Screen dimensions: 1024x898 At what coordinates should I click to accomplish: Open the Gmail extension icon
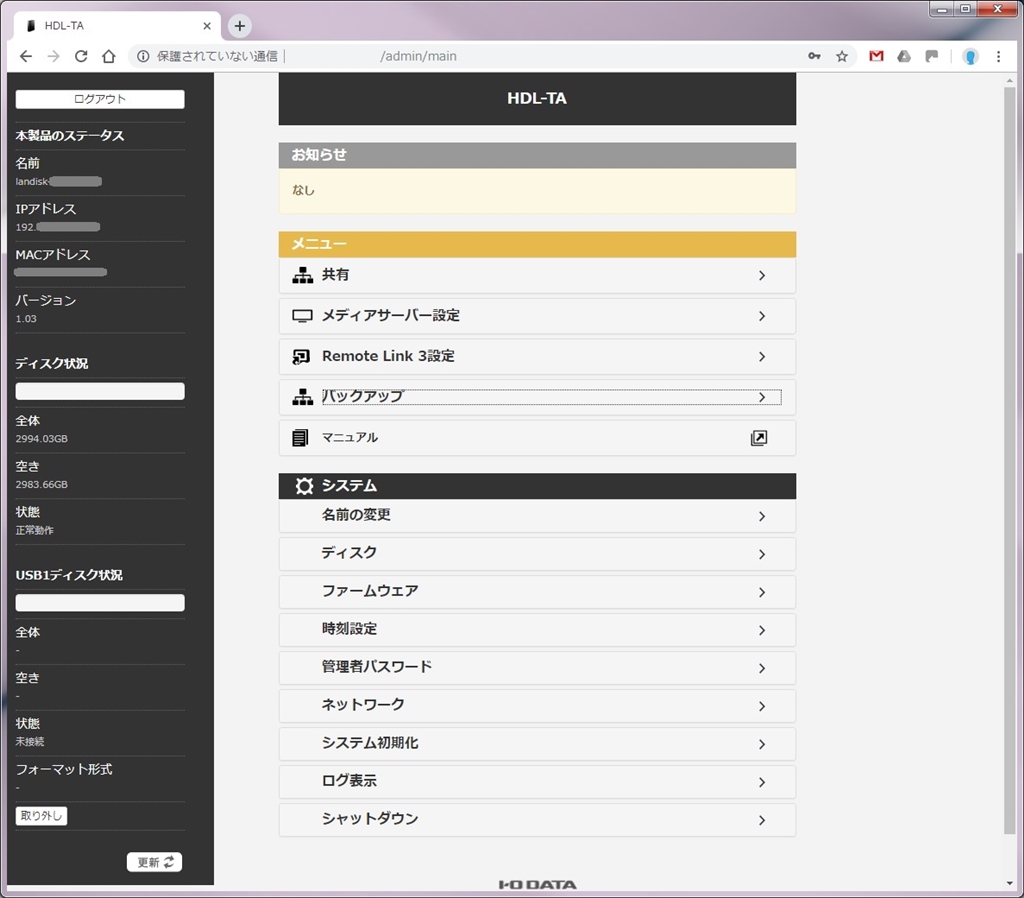click(876, 56)
